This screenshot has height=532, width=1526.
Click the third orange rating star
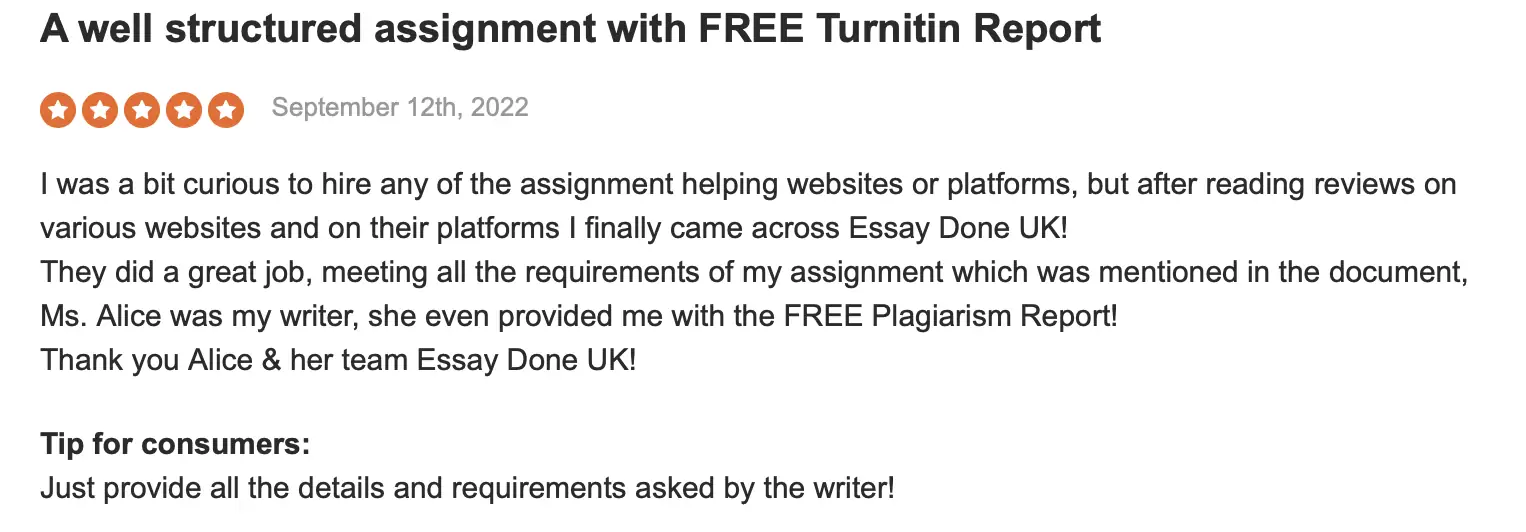(x=142, y=110)
